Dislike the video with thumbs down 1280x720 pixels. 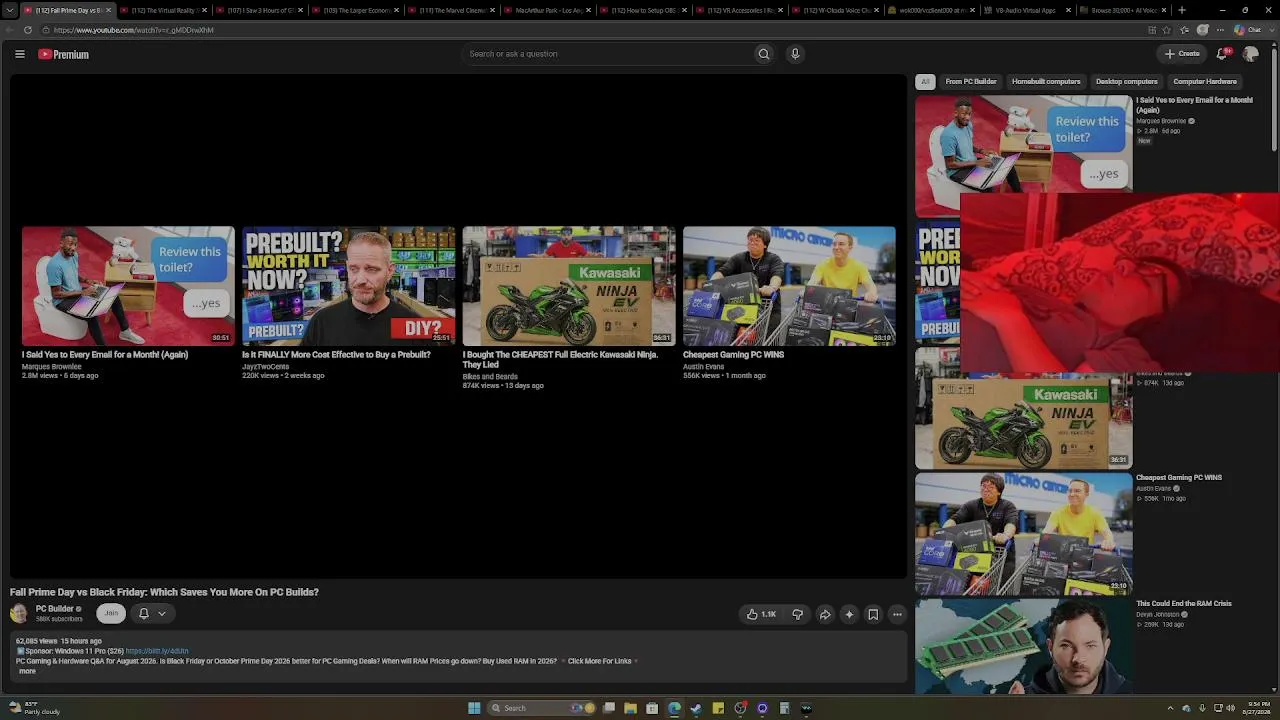(x=797, y=614)
